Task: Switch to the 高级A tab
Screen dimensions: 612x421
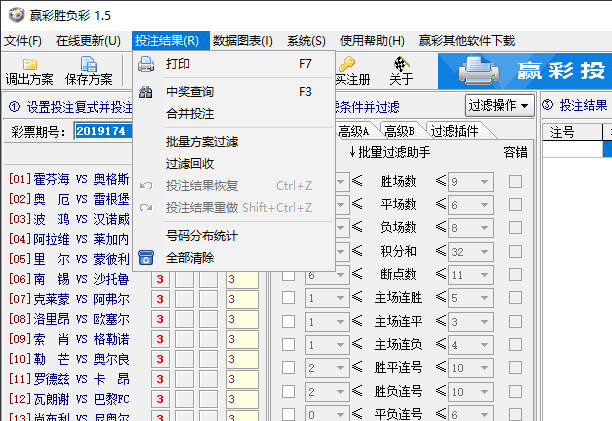Action: coord(354,131)
